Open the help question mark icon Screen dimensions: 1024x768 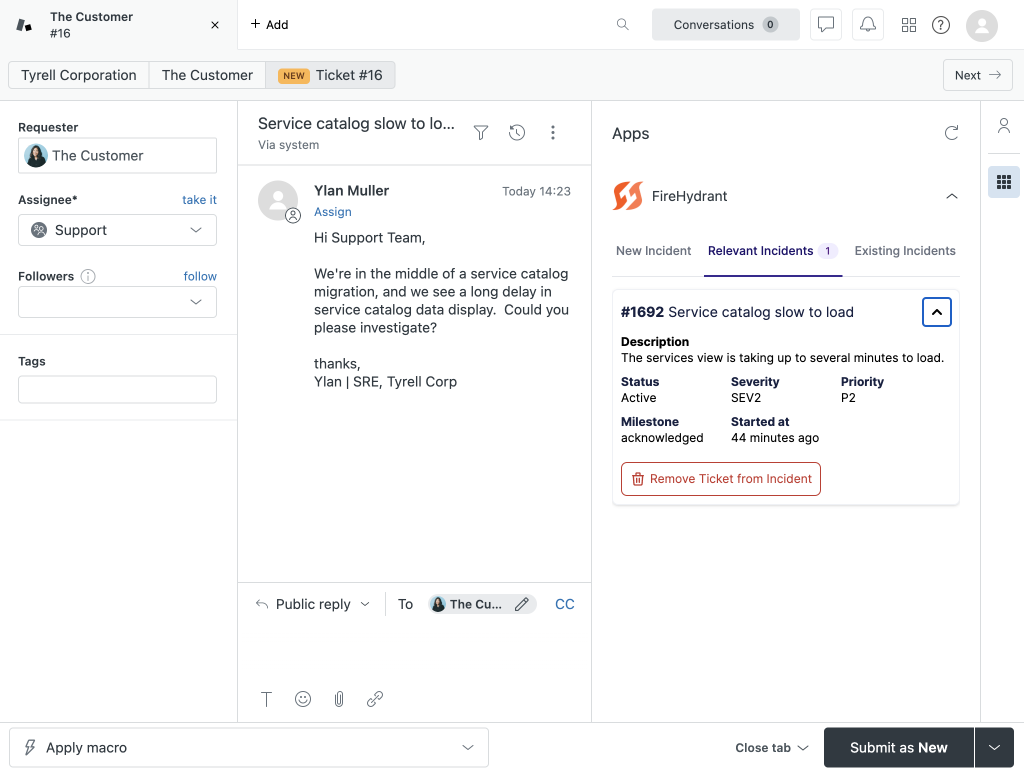coord(940,24)
